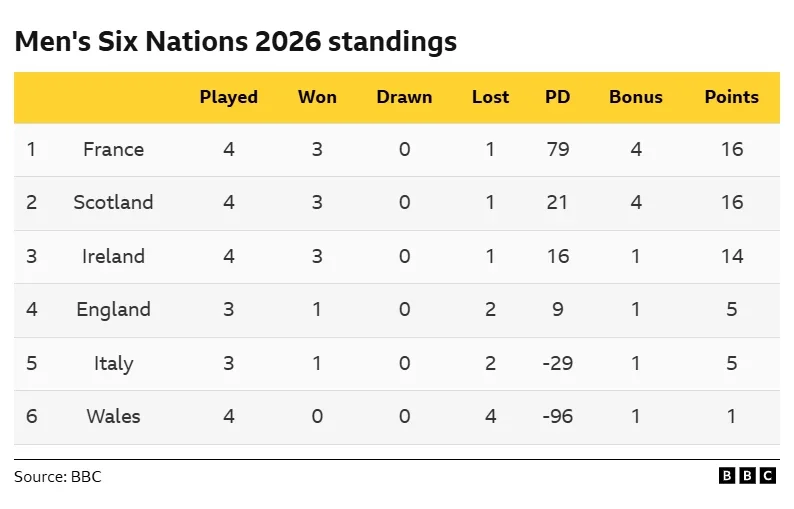Click France's points difference value 79
This screenshot has height=509, width=794.
click(557, 149)
